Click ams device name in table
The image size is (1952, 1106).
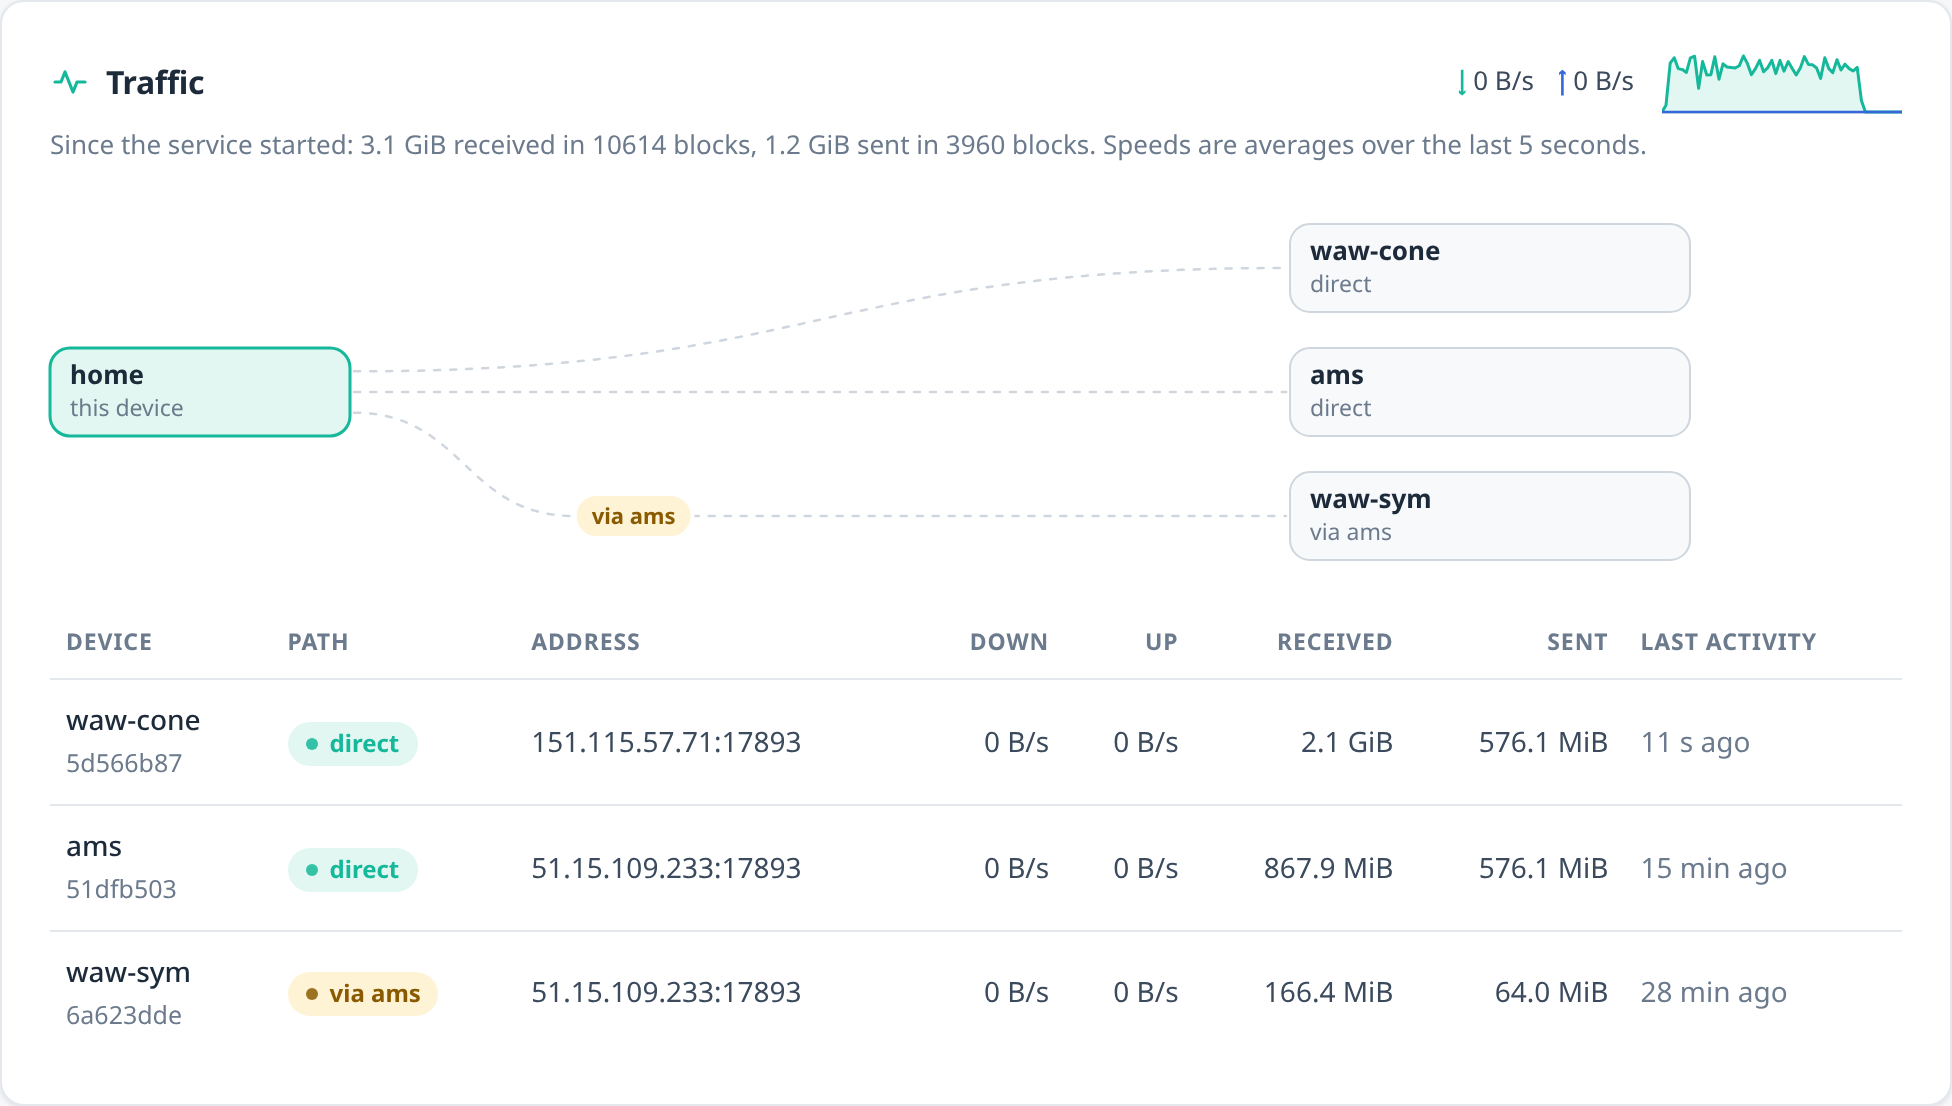pos(94,847)
